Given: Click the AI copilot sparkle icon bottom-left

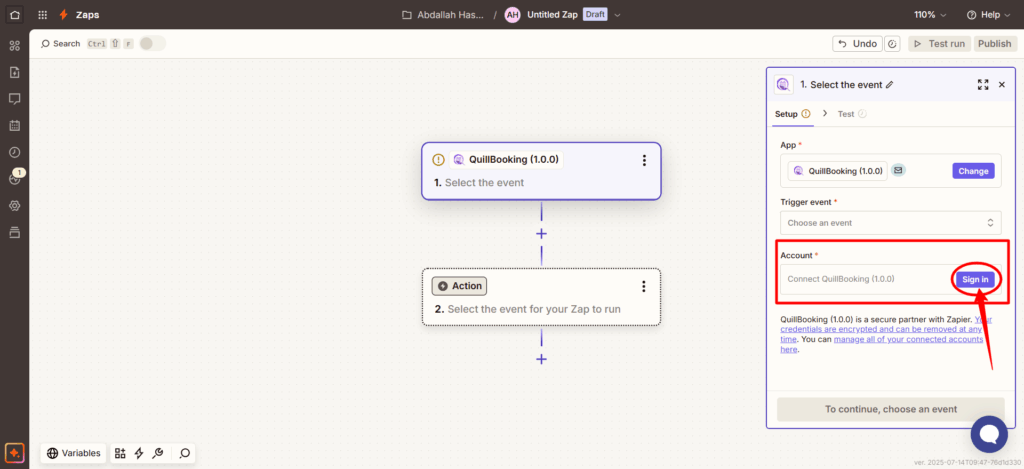Looking at the screenshot, I should (x=14, y=453).
